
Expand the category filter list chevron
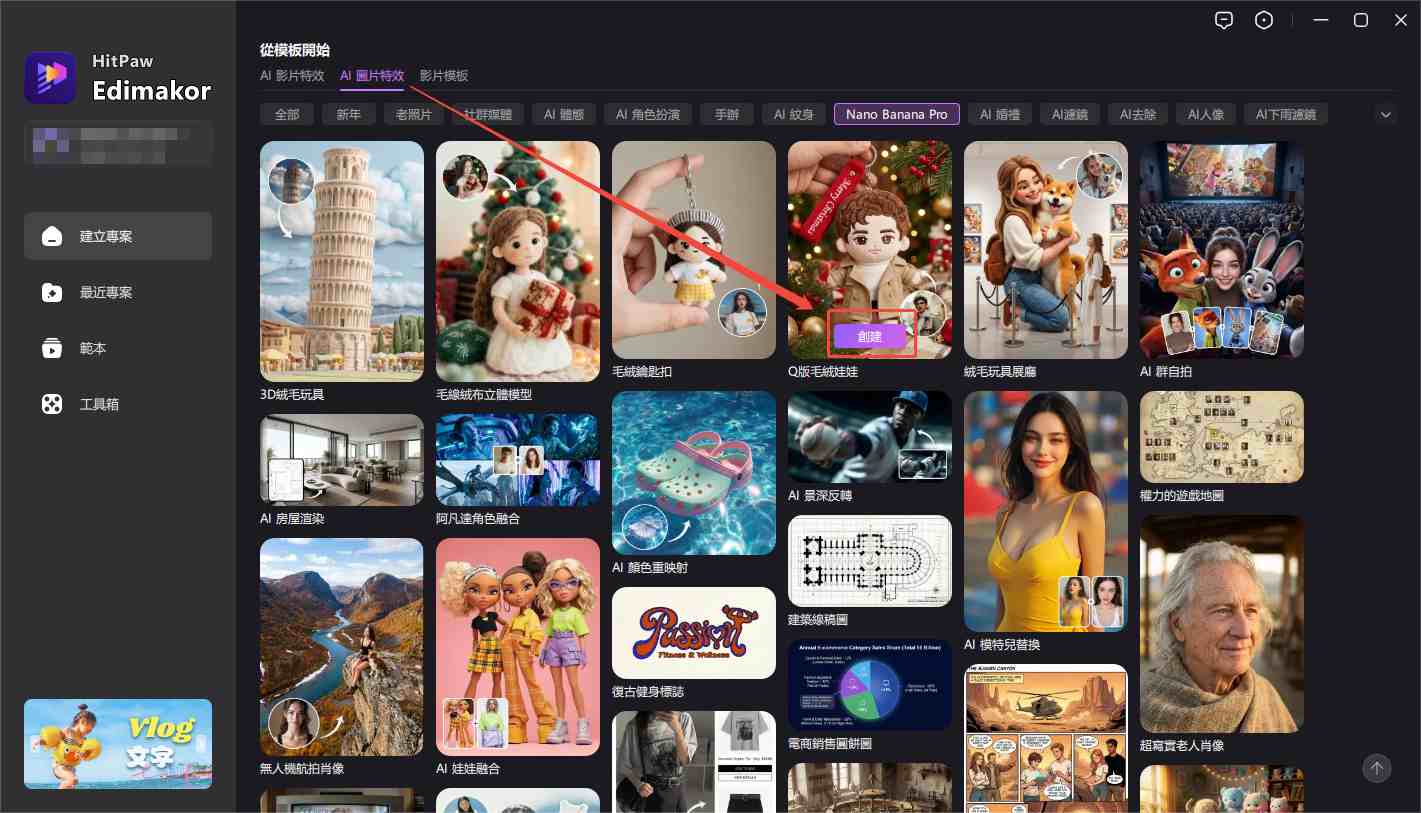pyautogui.click(x=1386, y=115)
